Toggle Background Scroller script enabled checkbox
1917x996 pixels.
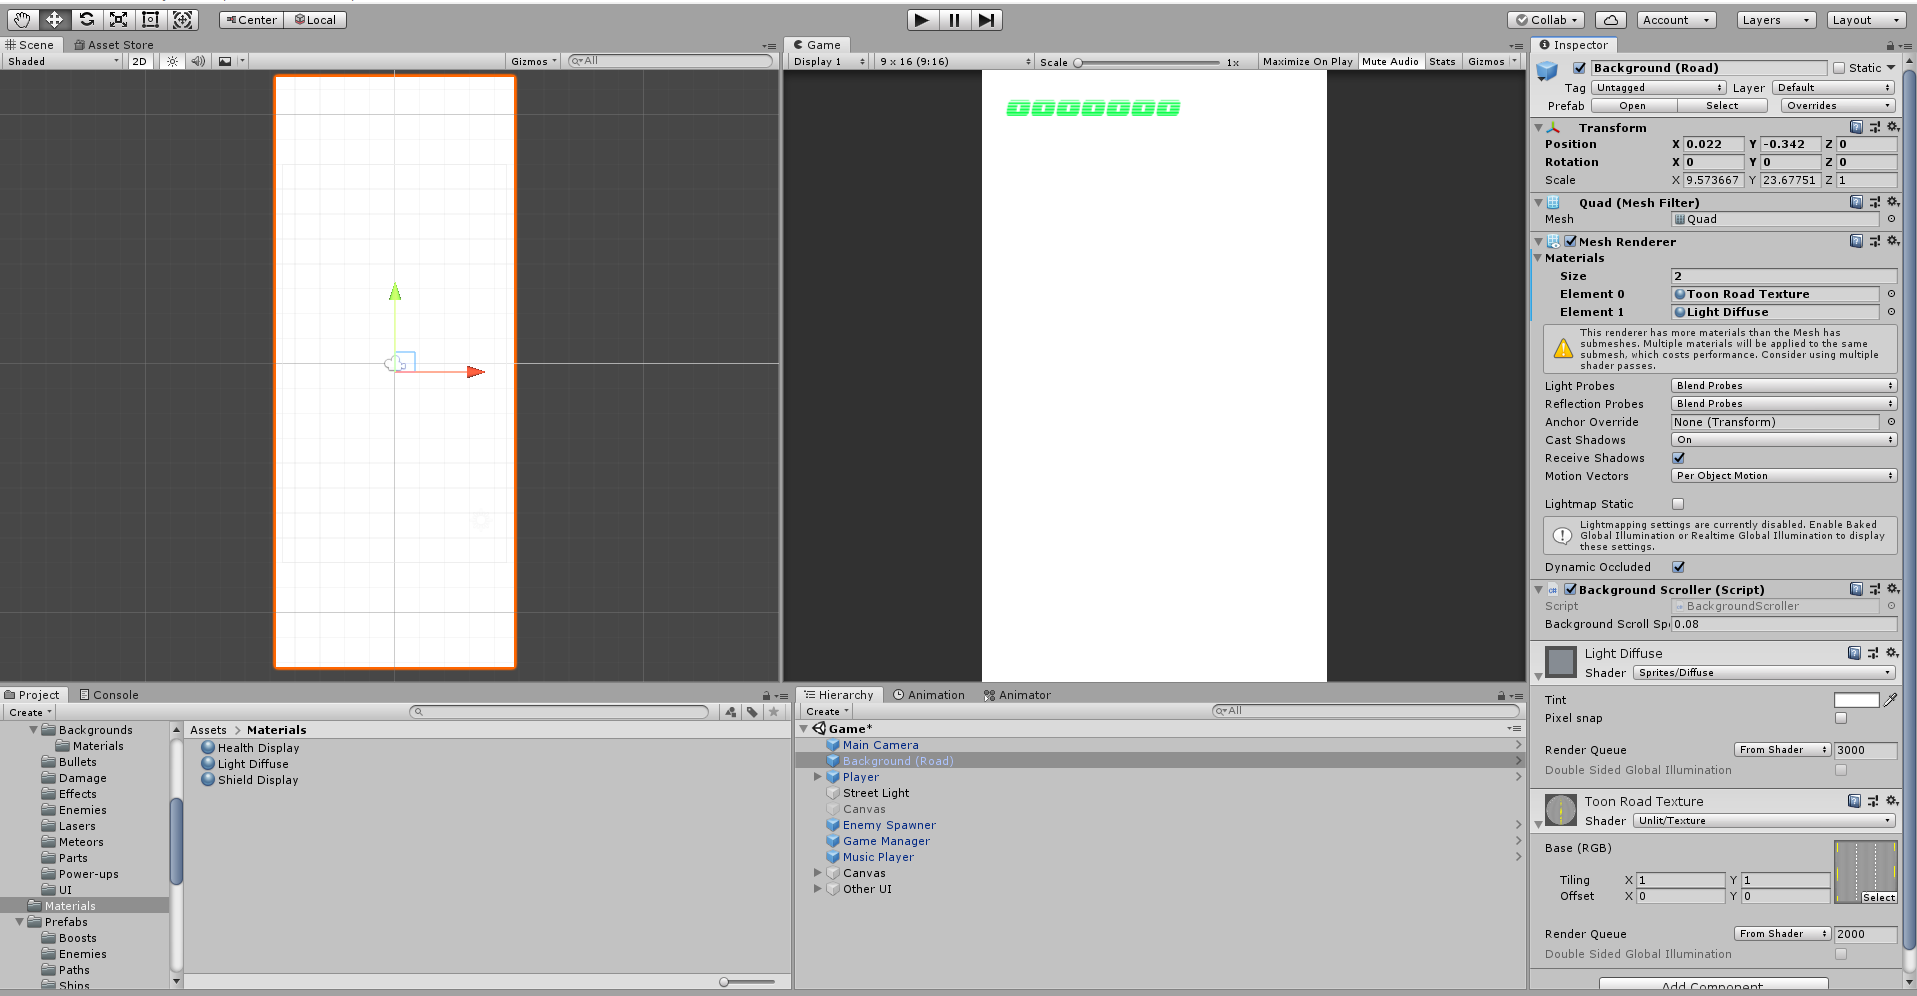(1571, 589)
